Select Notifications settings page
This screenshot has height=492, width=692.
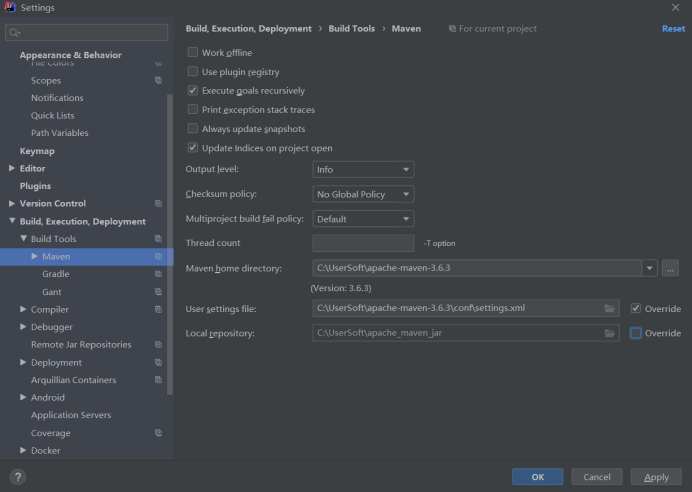pos(57,98)
